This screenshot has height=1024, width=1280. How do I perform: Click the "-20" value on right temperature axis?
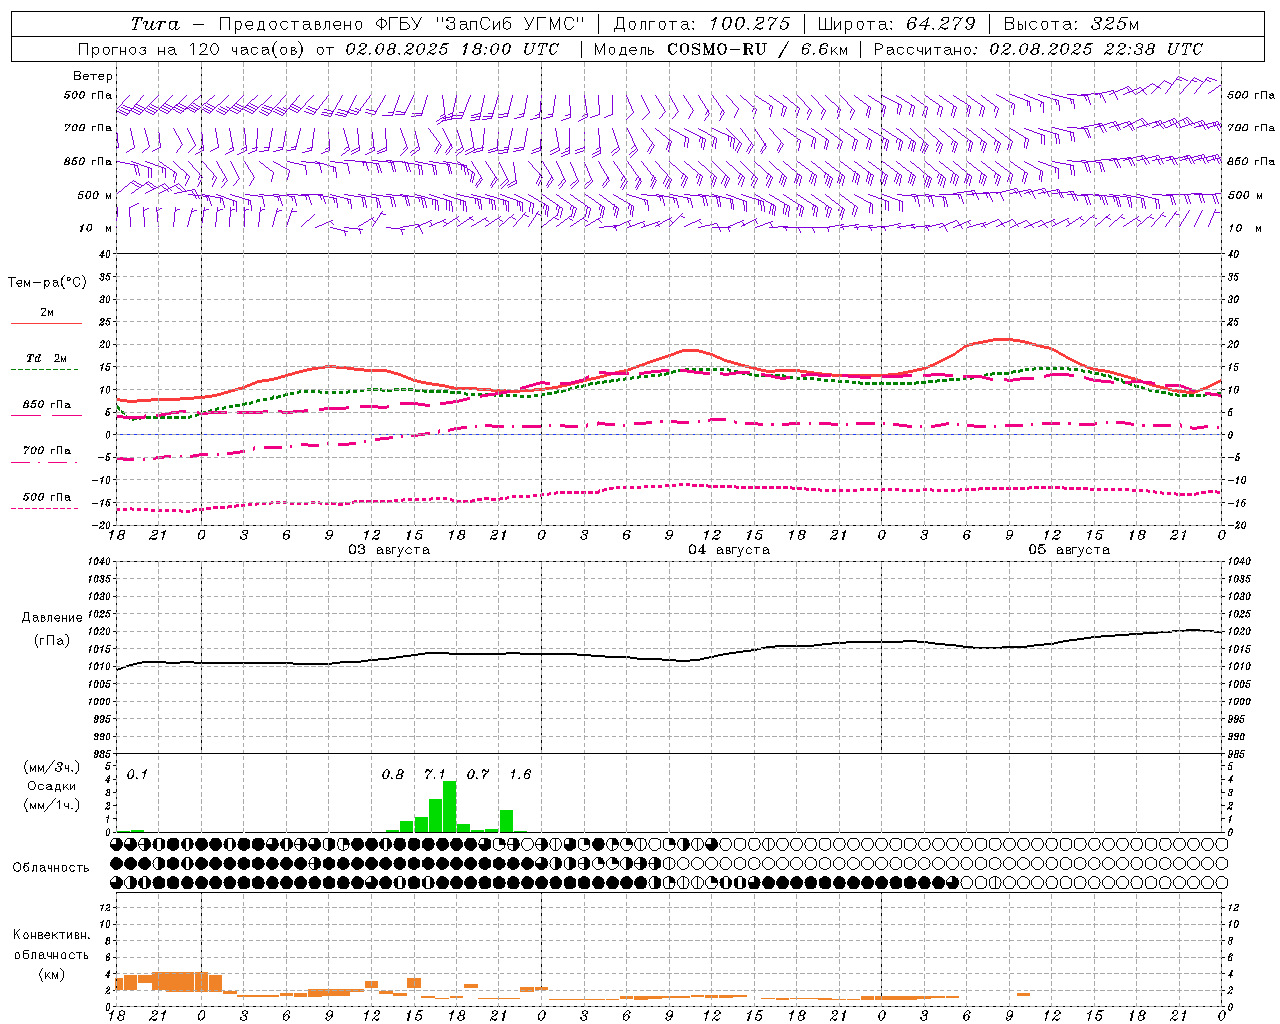coord(1236,525)
